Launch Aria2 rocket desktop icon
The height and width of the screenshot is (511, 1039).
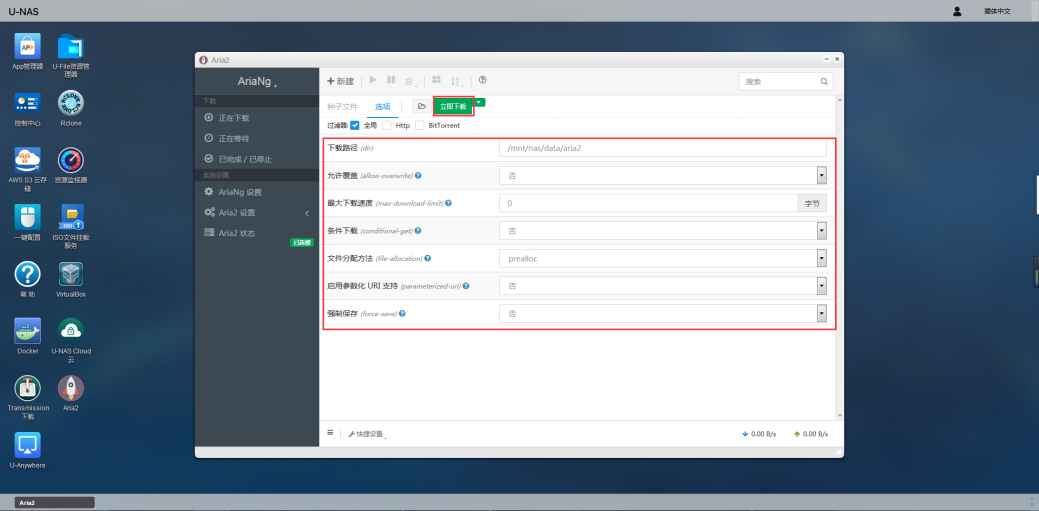(71, 388)
